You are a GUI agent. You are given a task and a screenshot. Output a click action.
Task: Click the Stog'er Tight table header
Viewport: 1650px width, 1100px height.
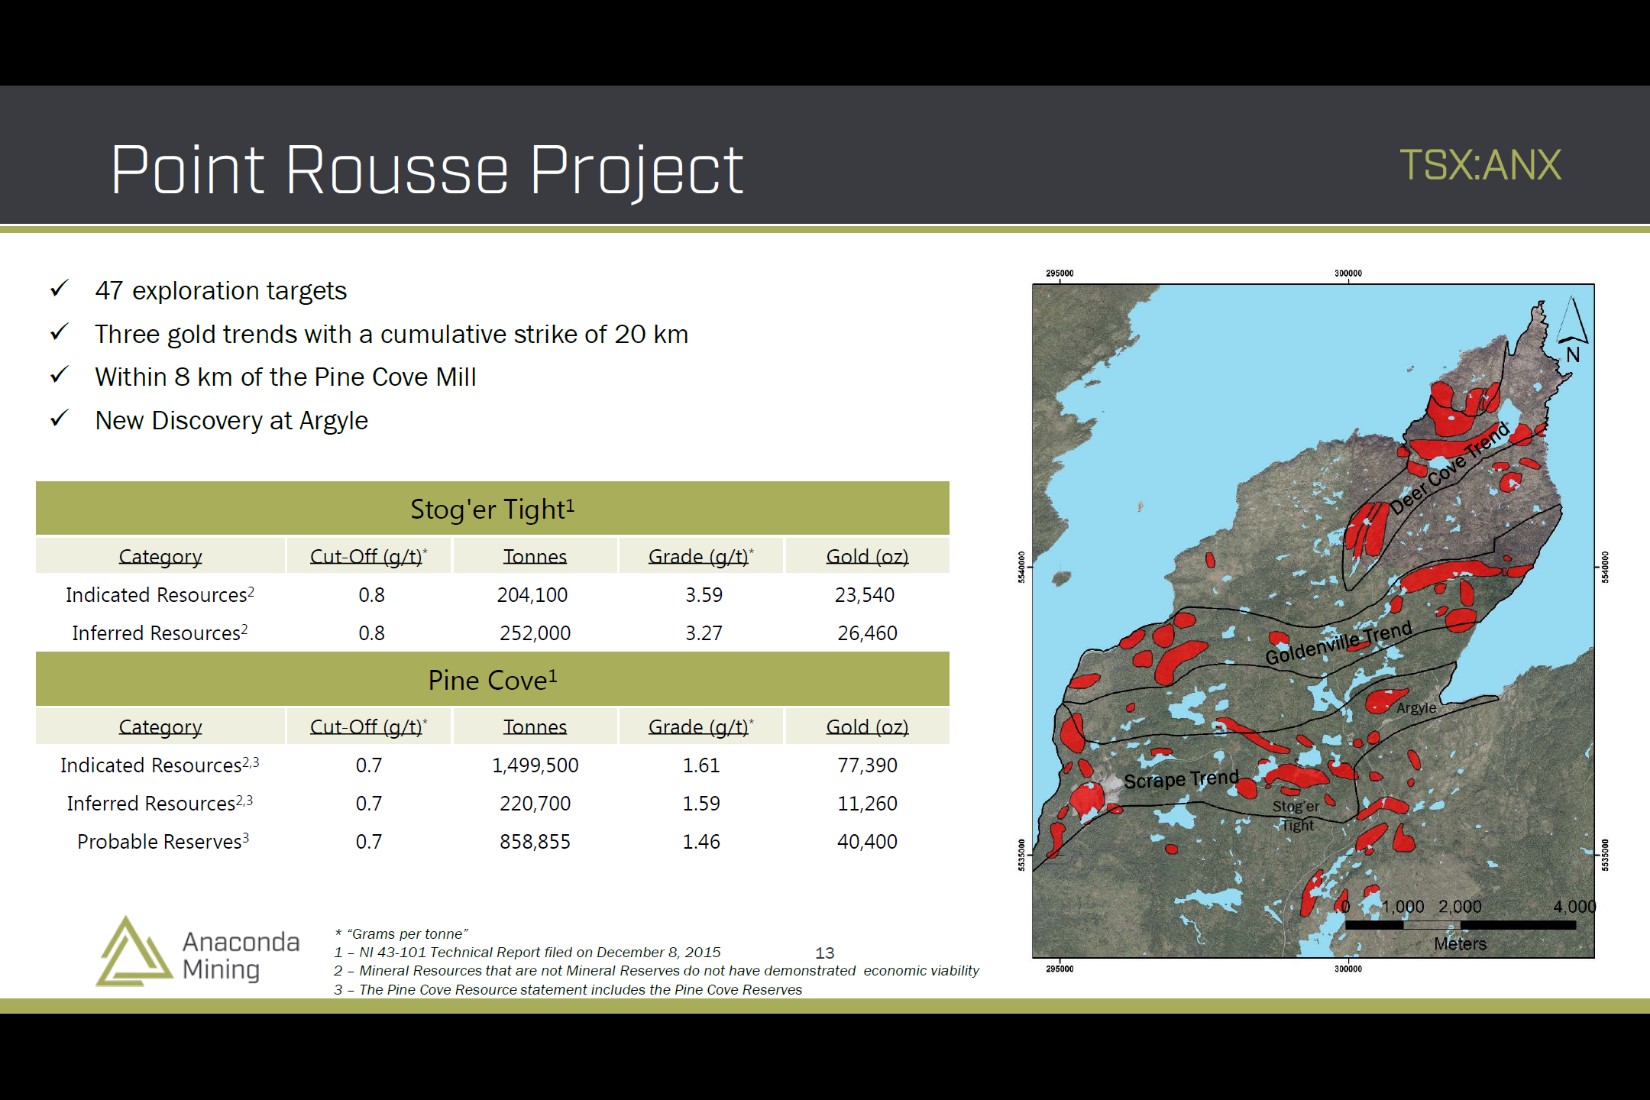point(492,509)
